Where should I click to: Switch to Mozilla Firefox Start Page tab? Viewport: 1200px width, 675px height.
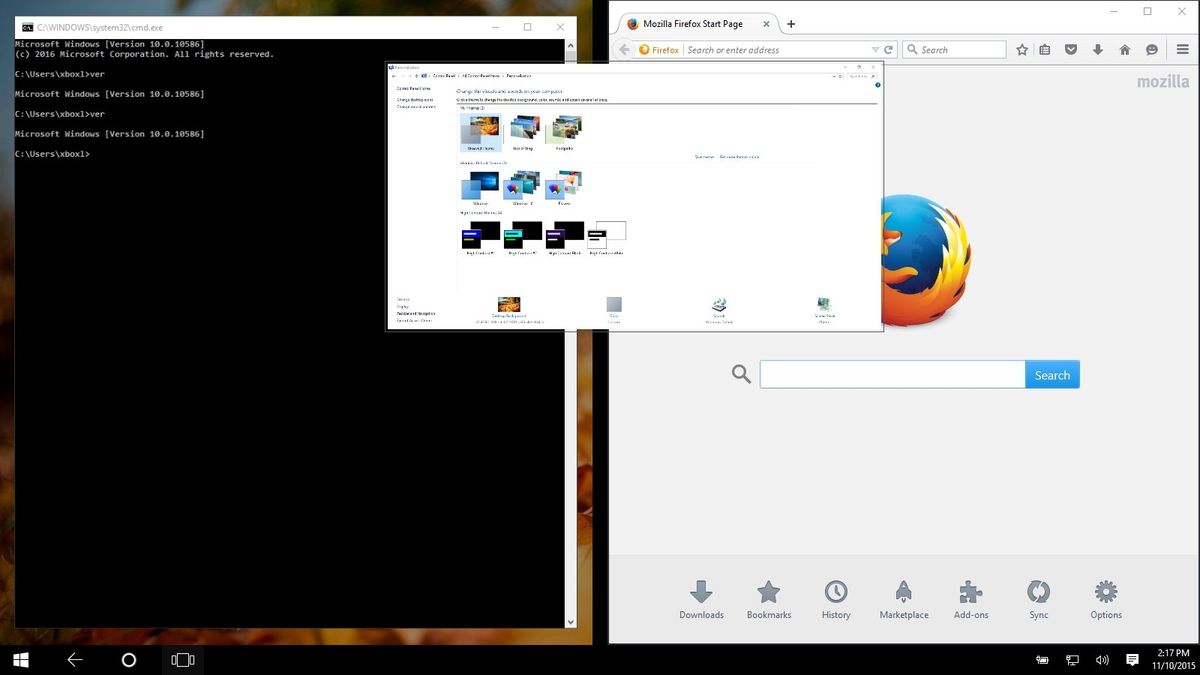coord(692,23)
